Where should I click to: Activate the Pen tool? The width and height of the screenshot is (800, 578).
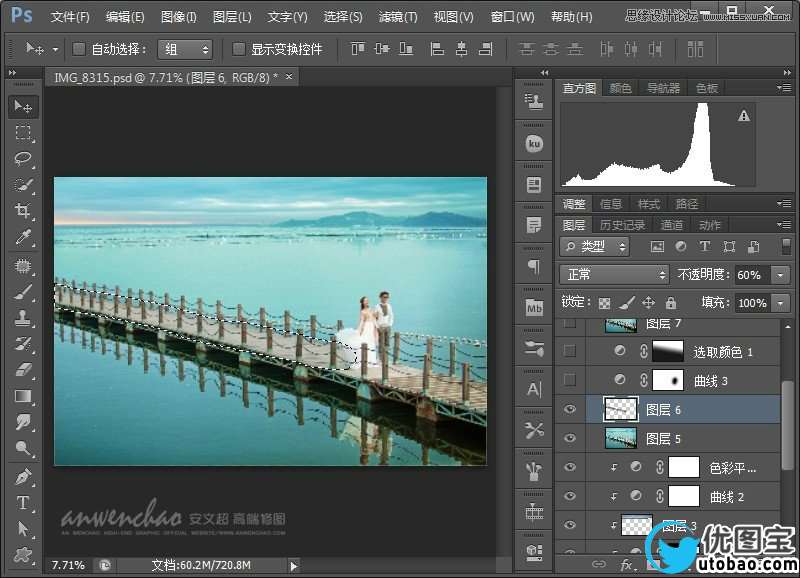(23, 476)
